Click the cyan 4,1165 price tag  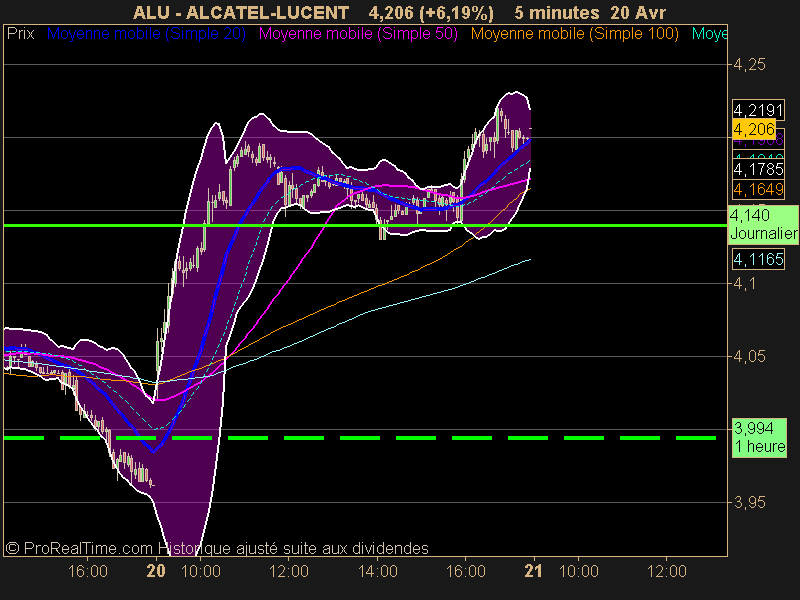coord(758,259)
